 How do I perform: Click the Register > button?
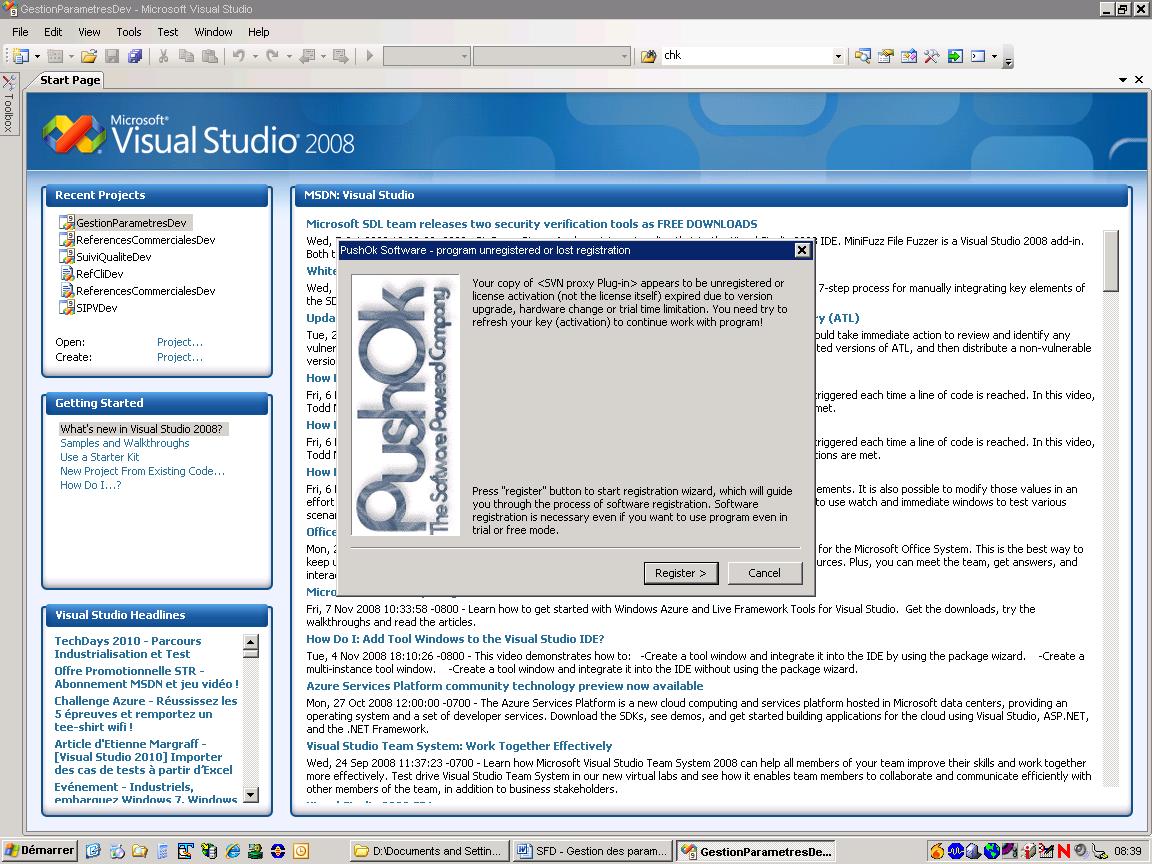point(680,573)
